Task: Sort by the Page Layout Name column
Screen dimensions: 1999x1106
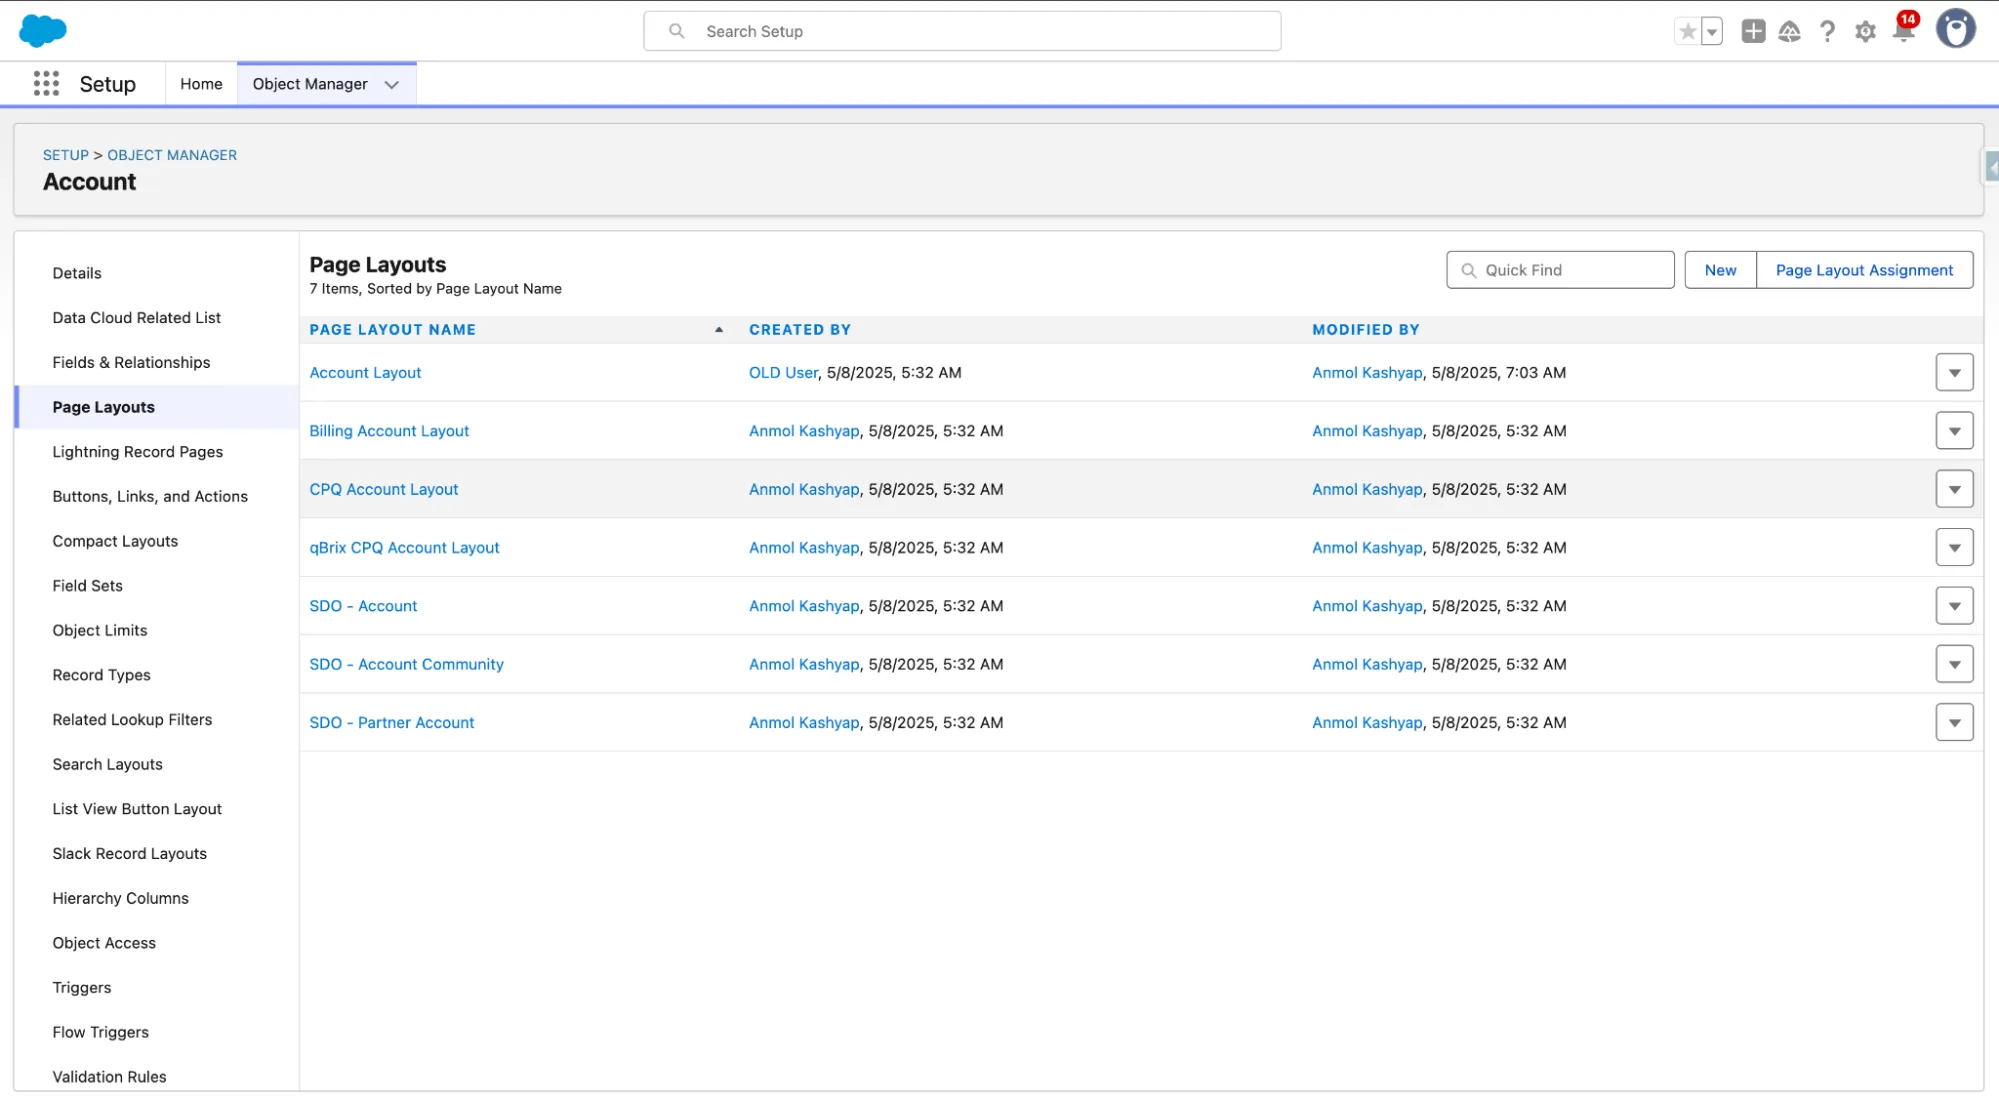Action: [x=393, y=330]
